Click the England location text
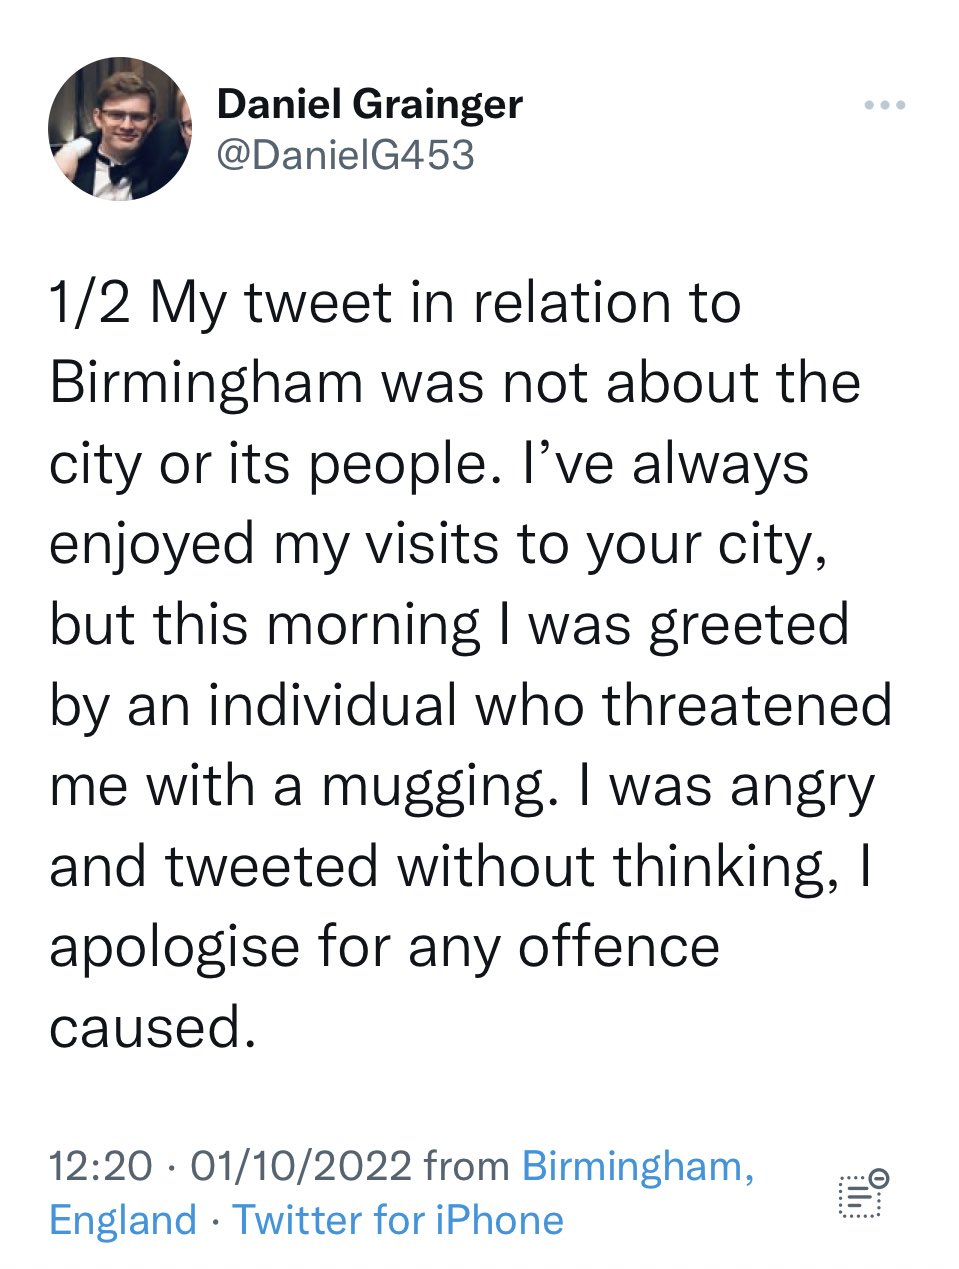 [x=123, y=1220]
